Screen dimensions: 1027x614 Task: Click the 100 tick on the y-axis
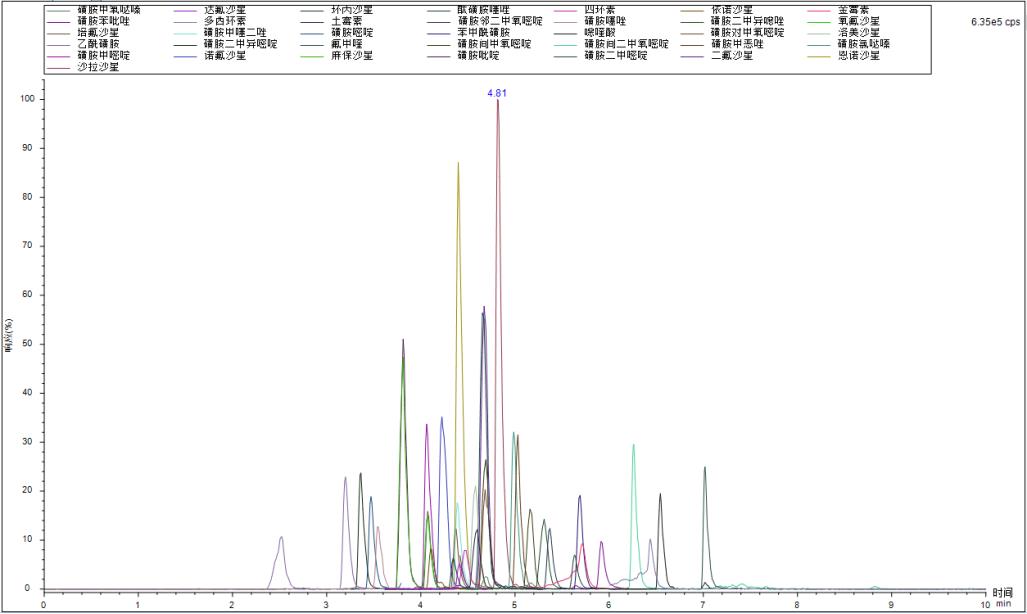[28, 100]
